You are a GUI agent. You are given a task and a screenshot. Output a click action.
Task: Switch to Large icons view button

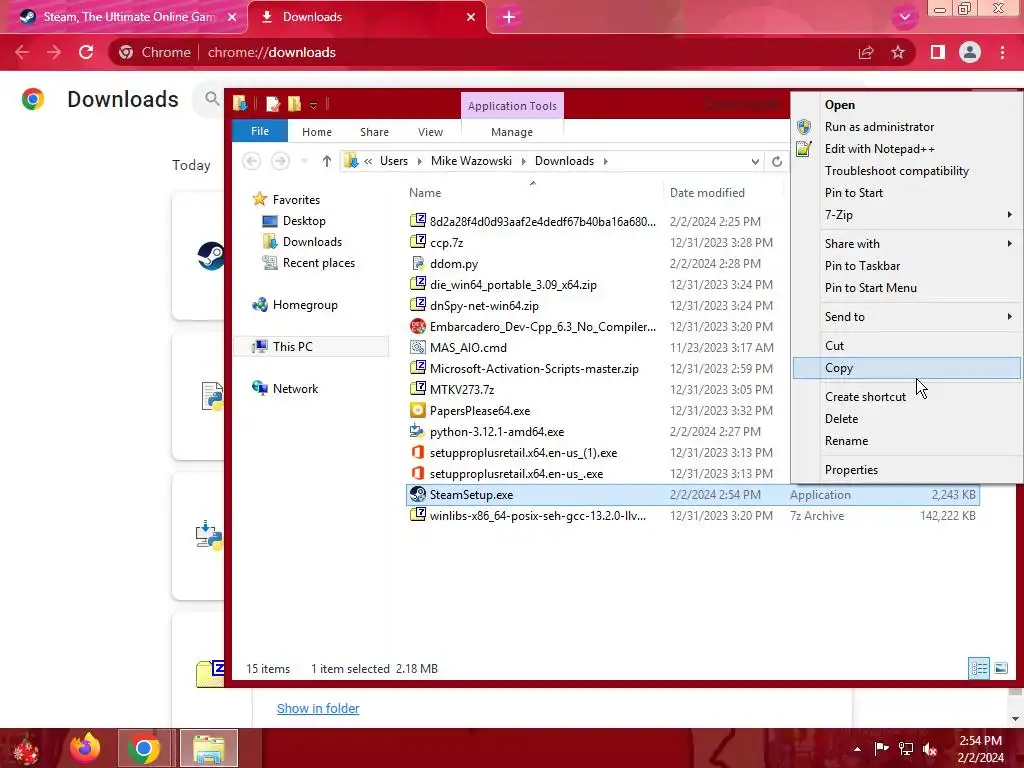[x=1000, y=668]
